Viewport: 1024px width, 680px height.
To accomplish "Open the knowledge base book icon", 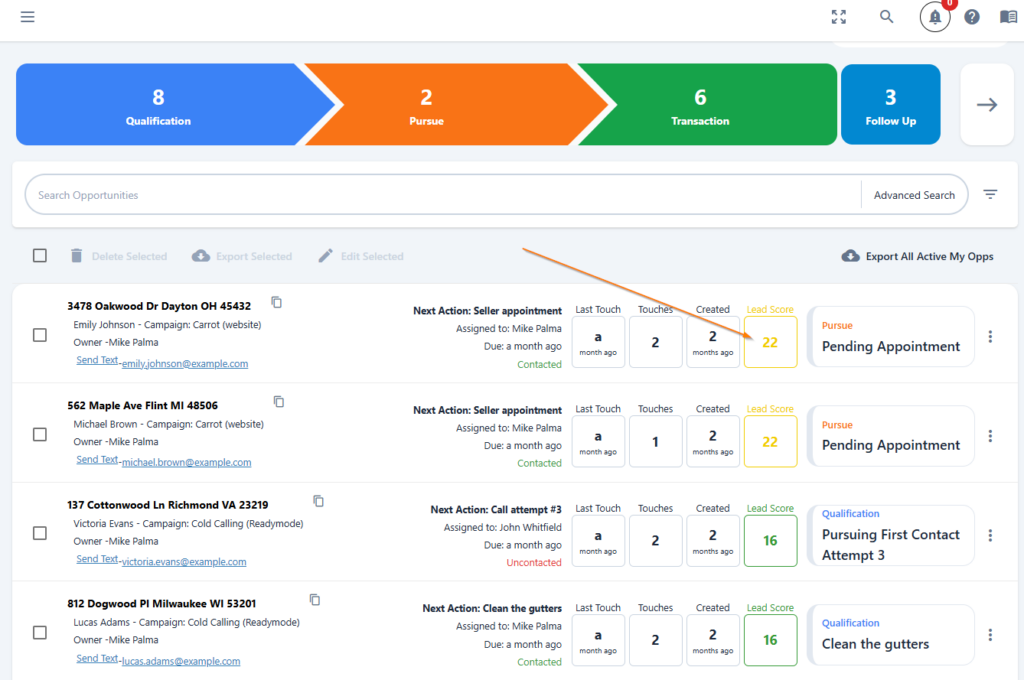I will [x=1008, y=17].
